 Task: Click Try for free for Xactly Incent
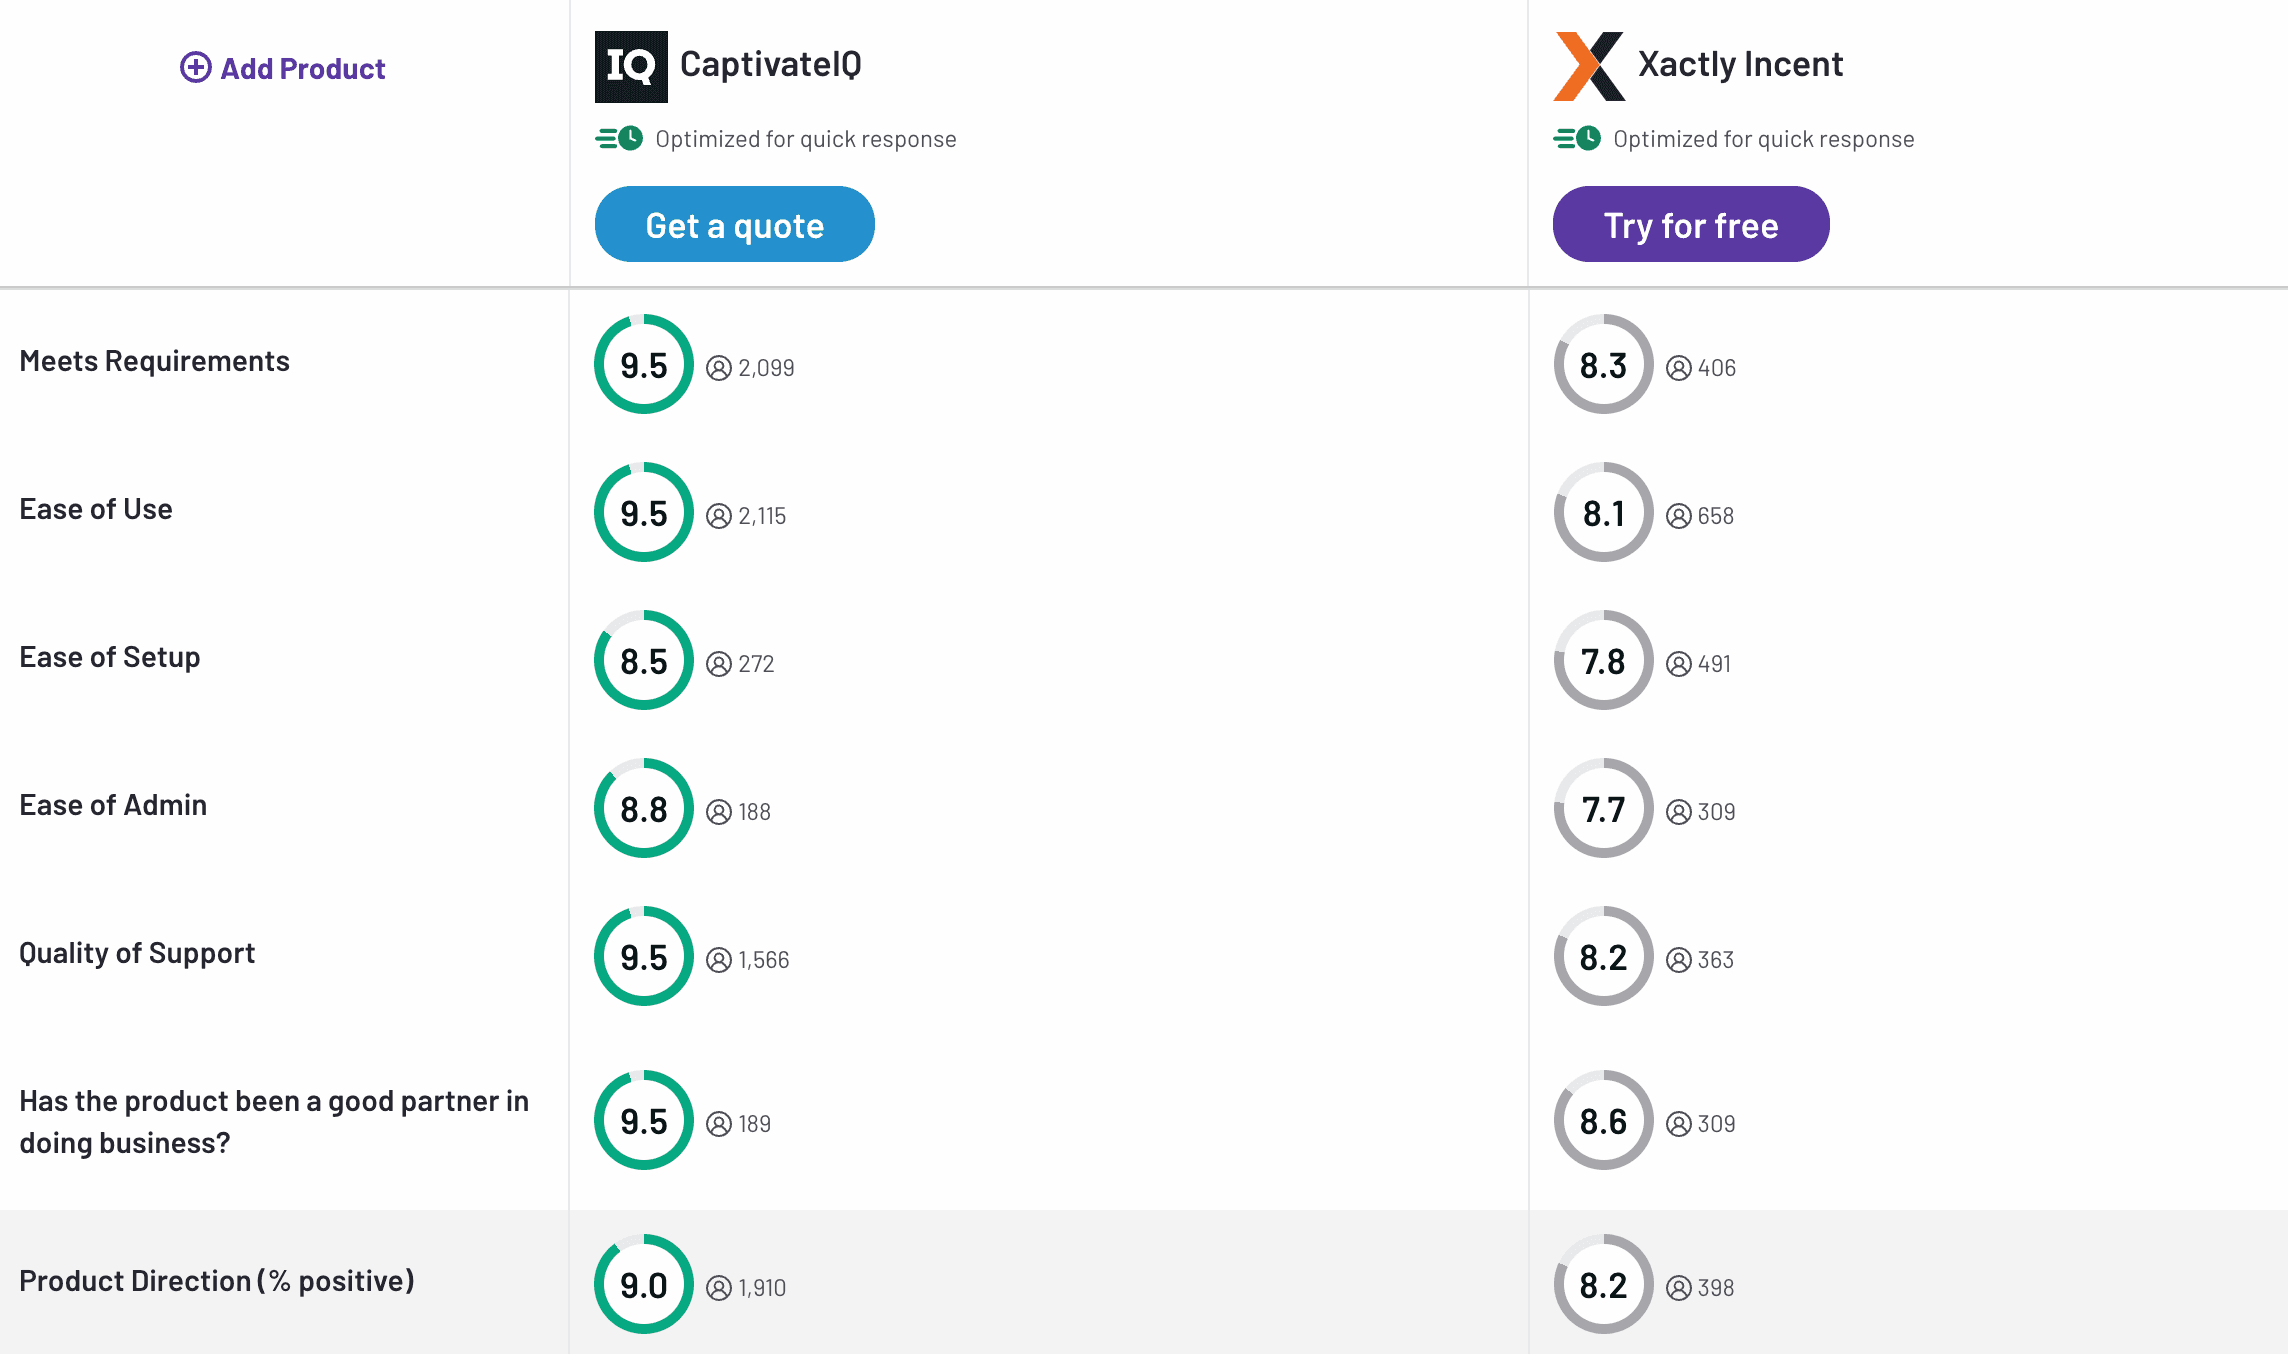(1690, 224)
